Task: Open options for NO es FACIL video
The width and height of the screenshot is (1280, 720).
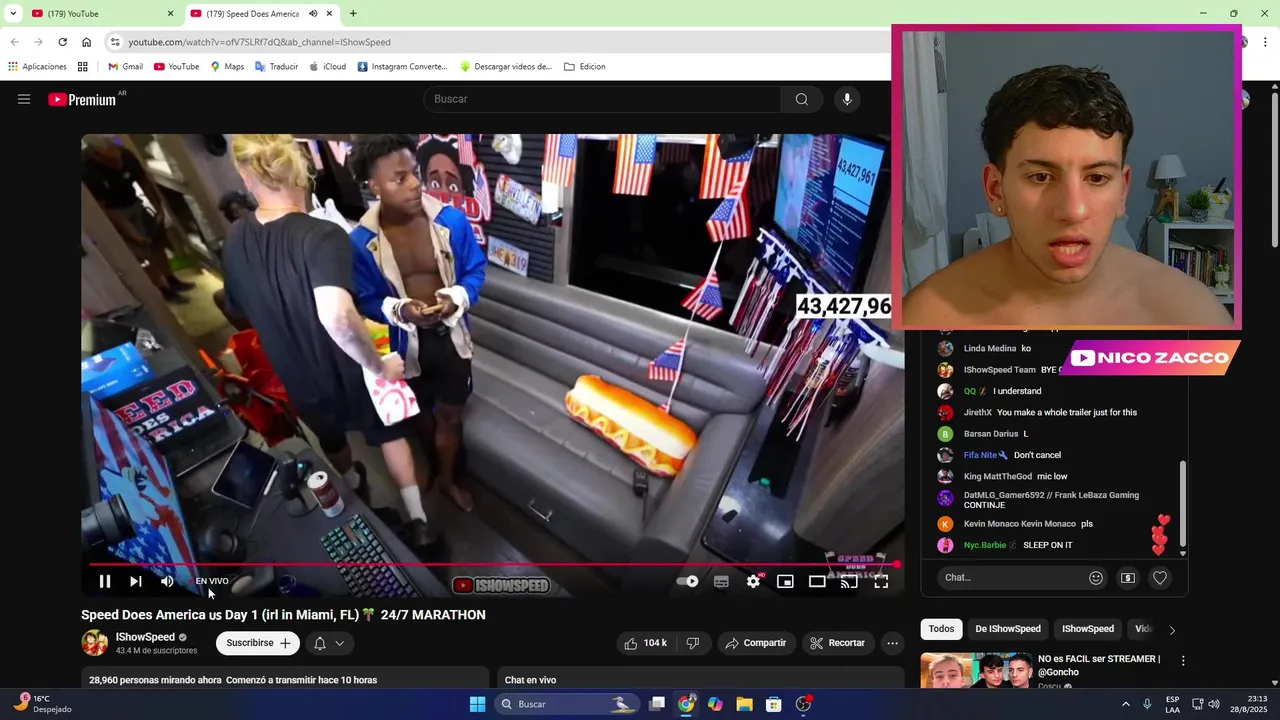Action: [1183, 661]
